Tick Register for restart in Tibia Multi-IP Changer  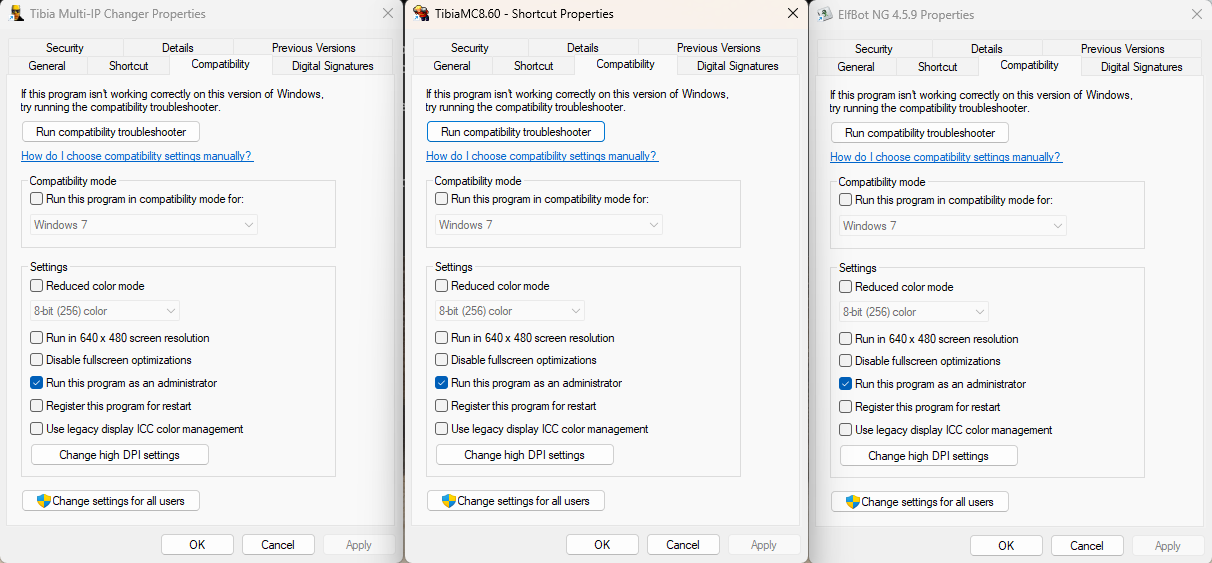tap(37, 406)
